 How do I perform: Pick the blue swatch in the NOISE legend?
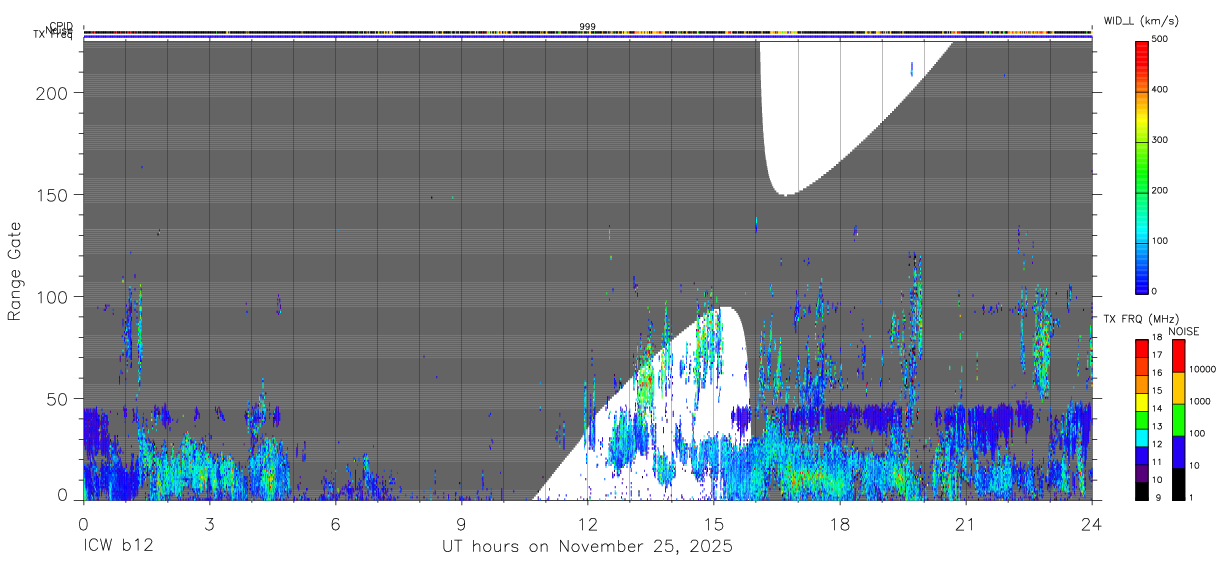[x=1178, y=451]
